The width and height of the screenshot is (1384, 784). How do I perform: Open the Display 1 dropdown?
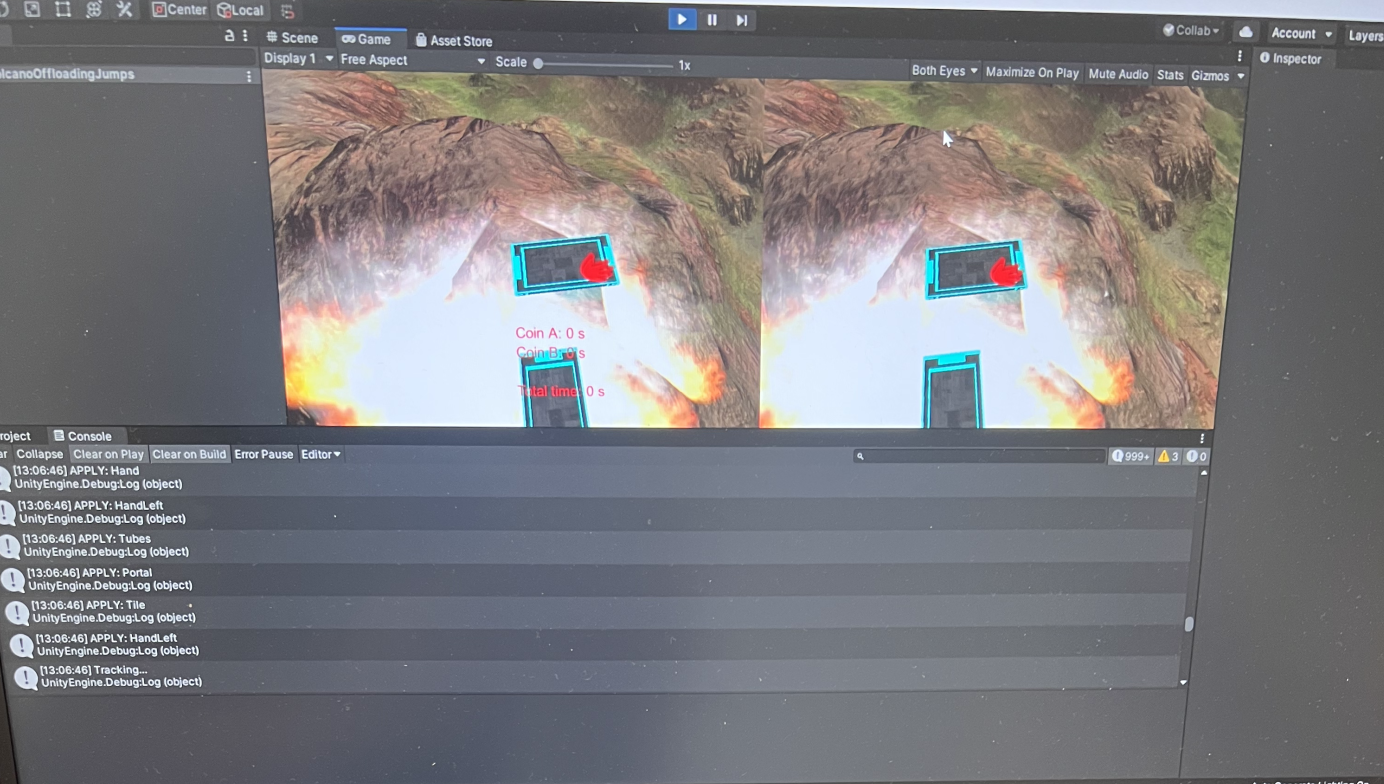[298, 59]
